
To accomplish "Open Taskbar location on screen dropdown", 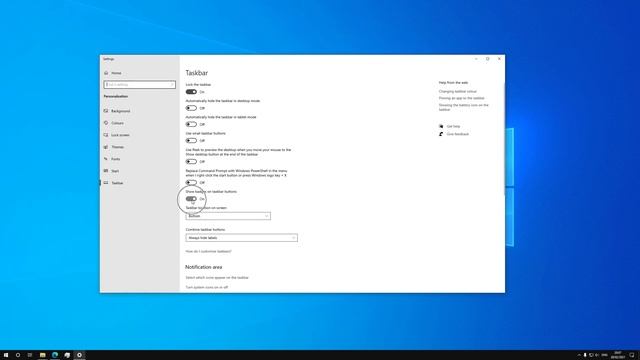I will pos(228,216).
